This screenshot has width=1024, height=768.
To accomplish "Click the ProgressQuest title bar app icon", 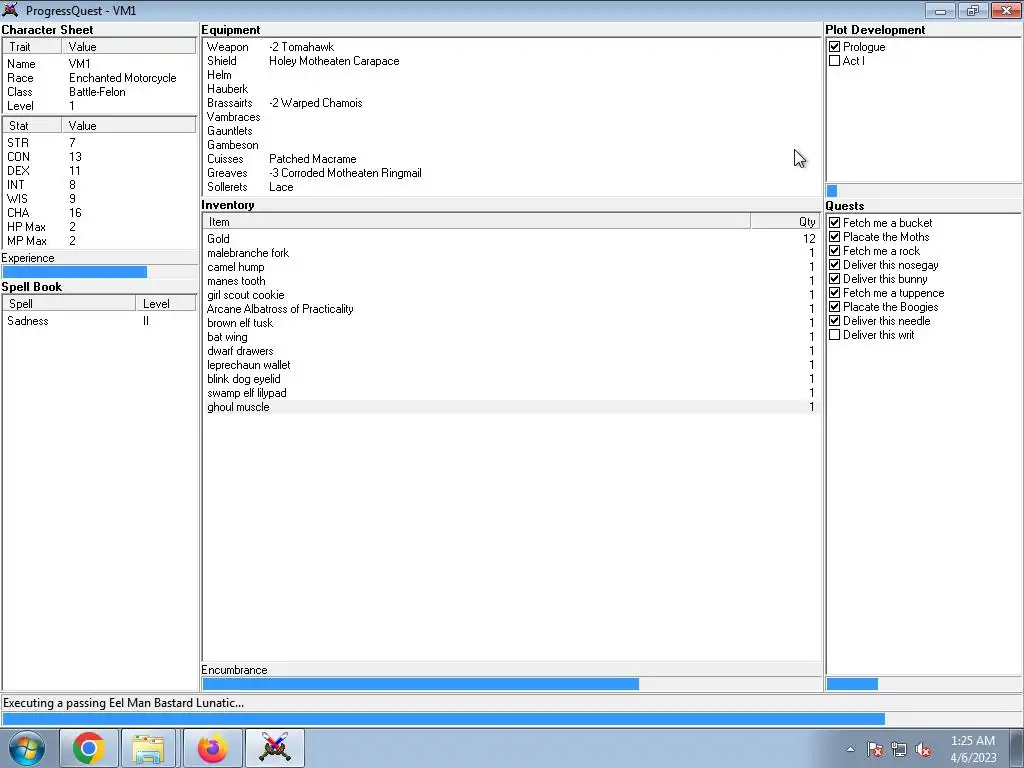I will (10, 10).
